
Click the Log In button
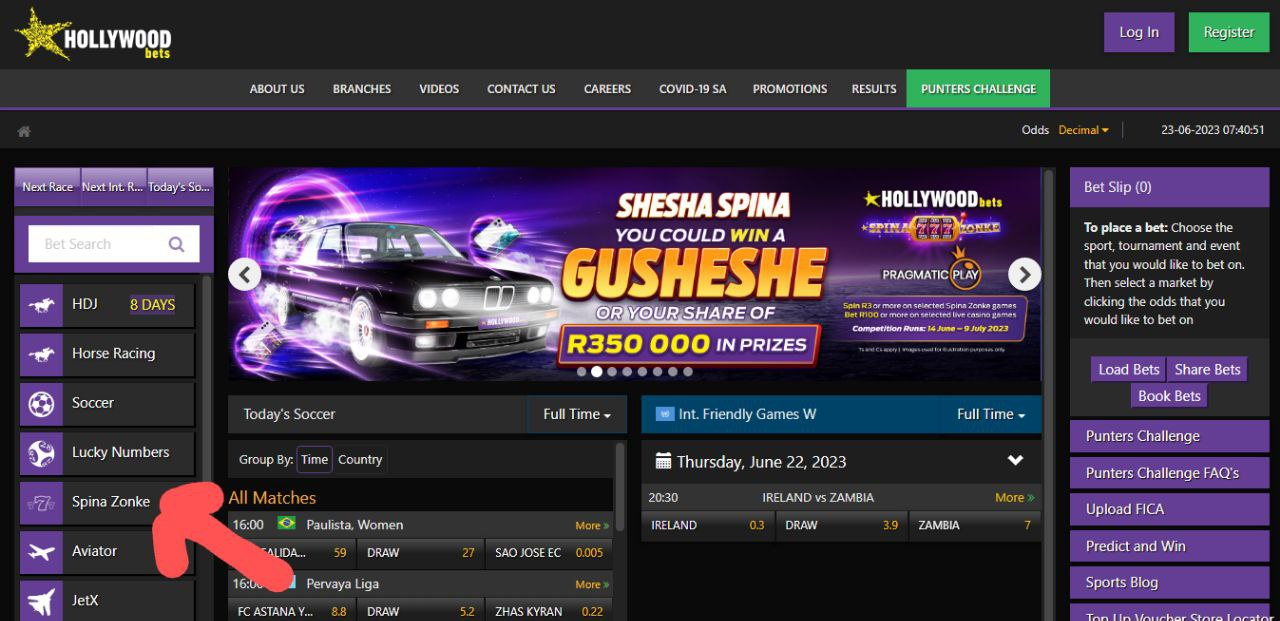tap(1139, 32)
